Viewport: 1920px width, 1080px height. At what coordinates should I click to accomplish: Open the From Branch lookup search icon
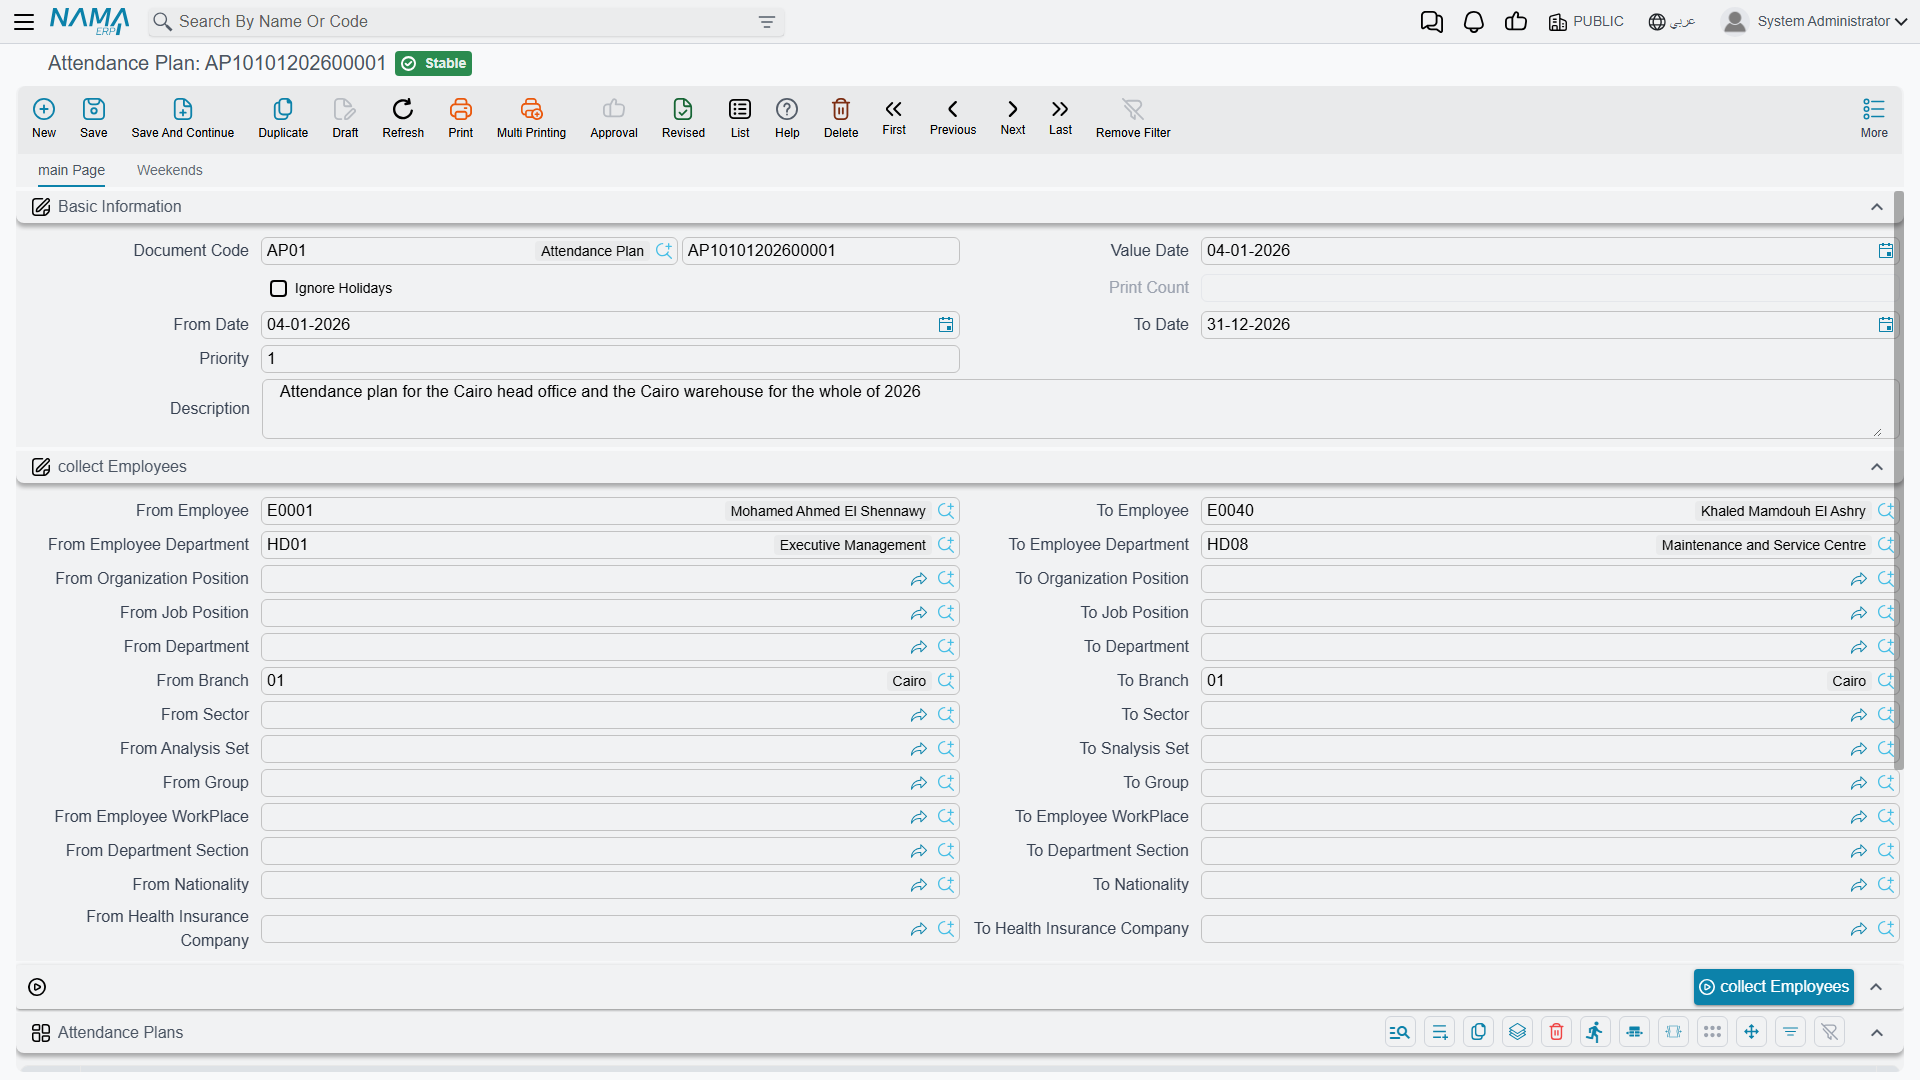[946, 681]
